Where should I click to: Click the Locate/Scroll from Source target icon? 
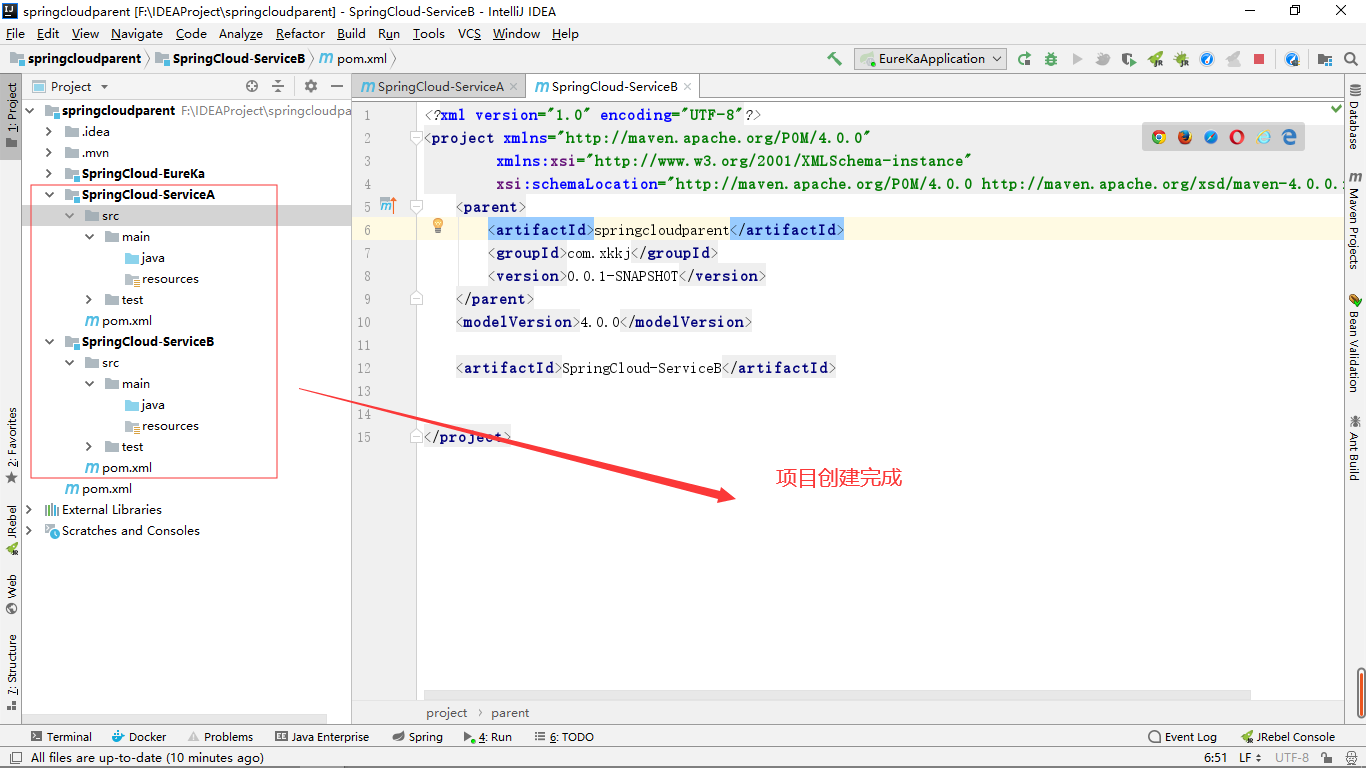click(x=252, y=87)
